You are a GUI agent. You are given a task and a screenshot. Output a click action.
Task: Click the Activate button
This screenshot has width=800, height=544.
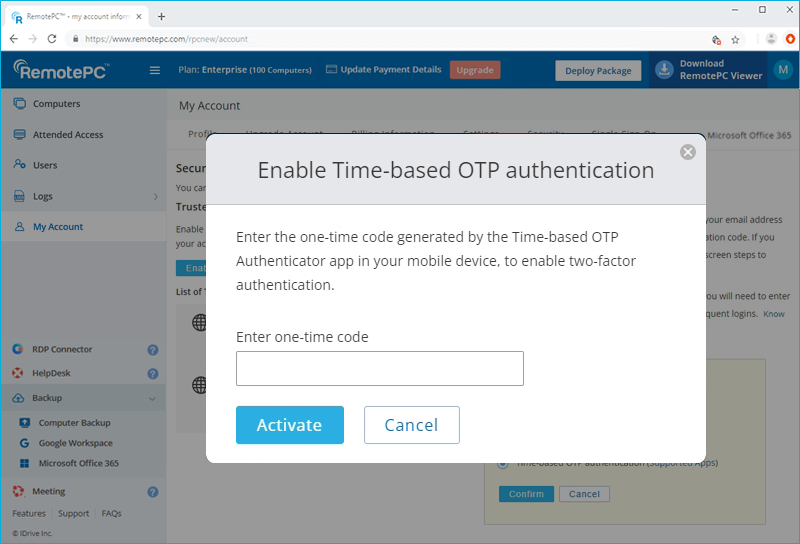(x=289, y=425)
